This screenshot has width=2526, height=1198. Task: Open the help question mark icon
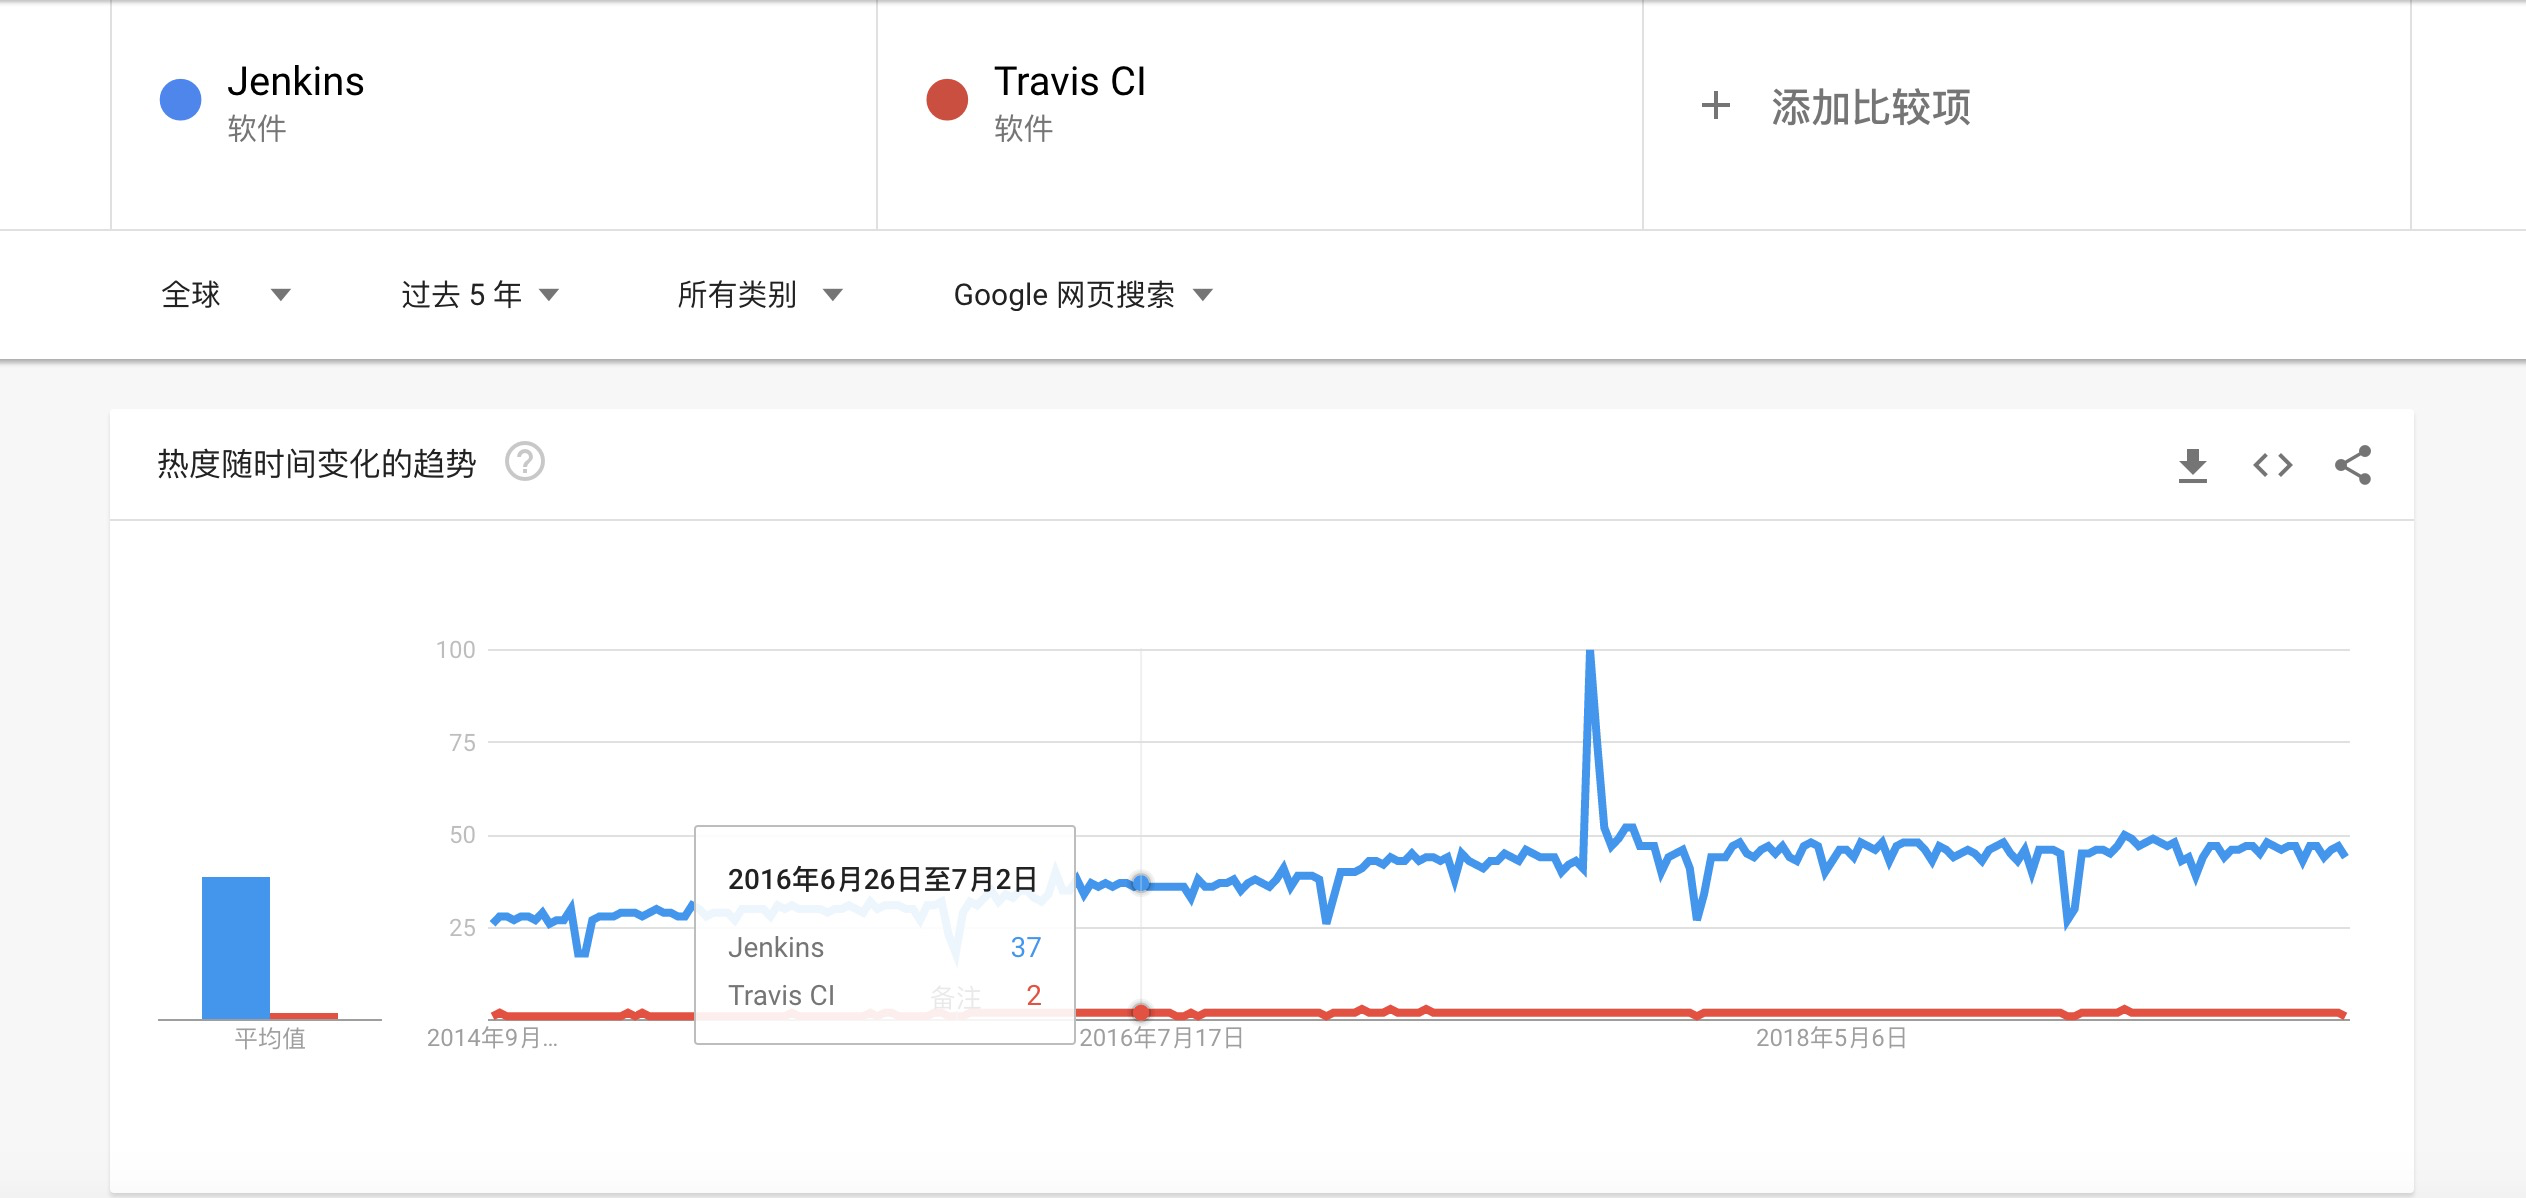click(524, 462)
